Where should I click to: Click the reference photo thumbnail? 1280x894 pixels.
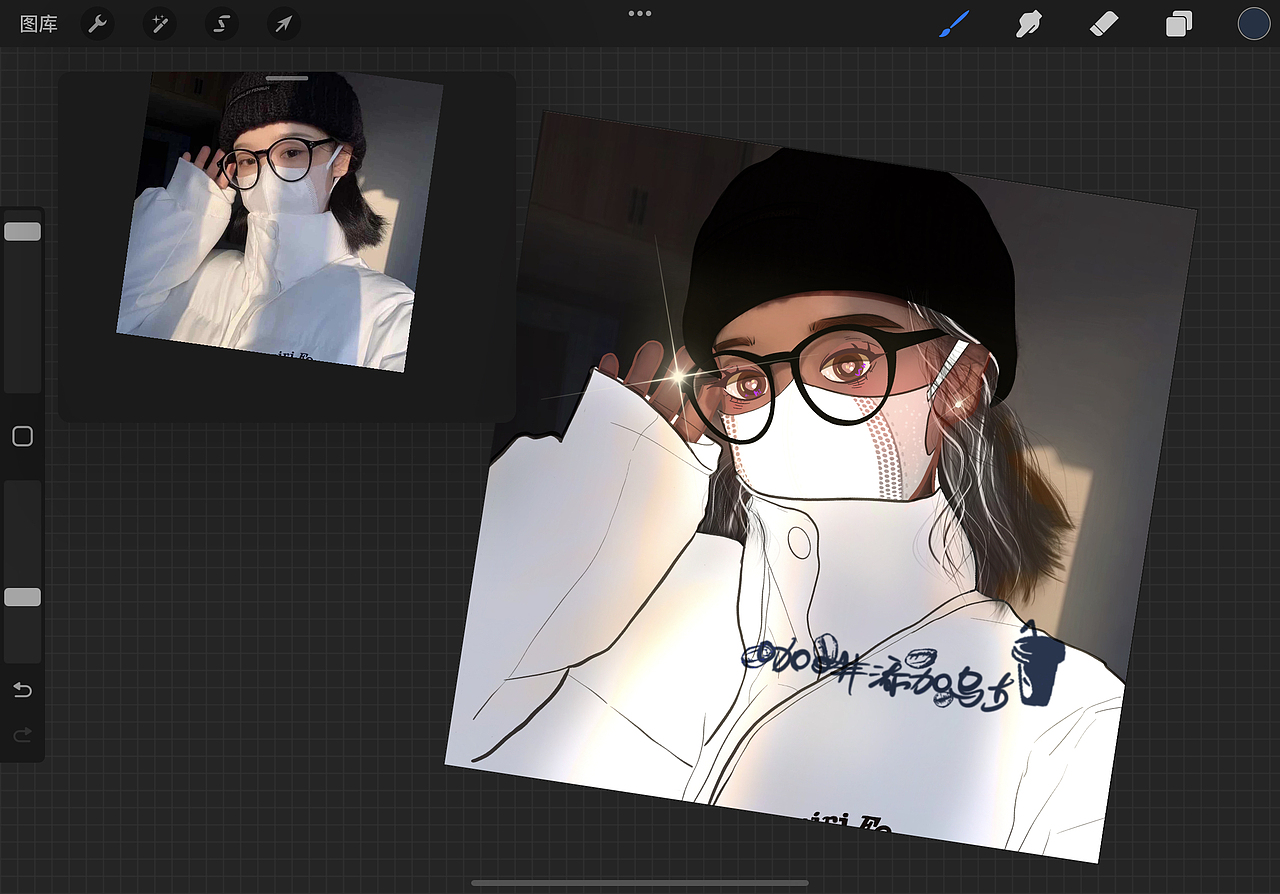coord(280,221)
